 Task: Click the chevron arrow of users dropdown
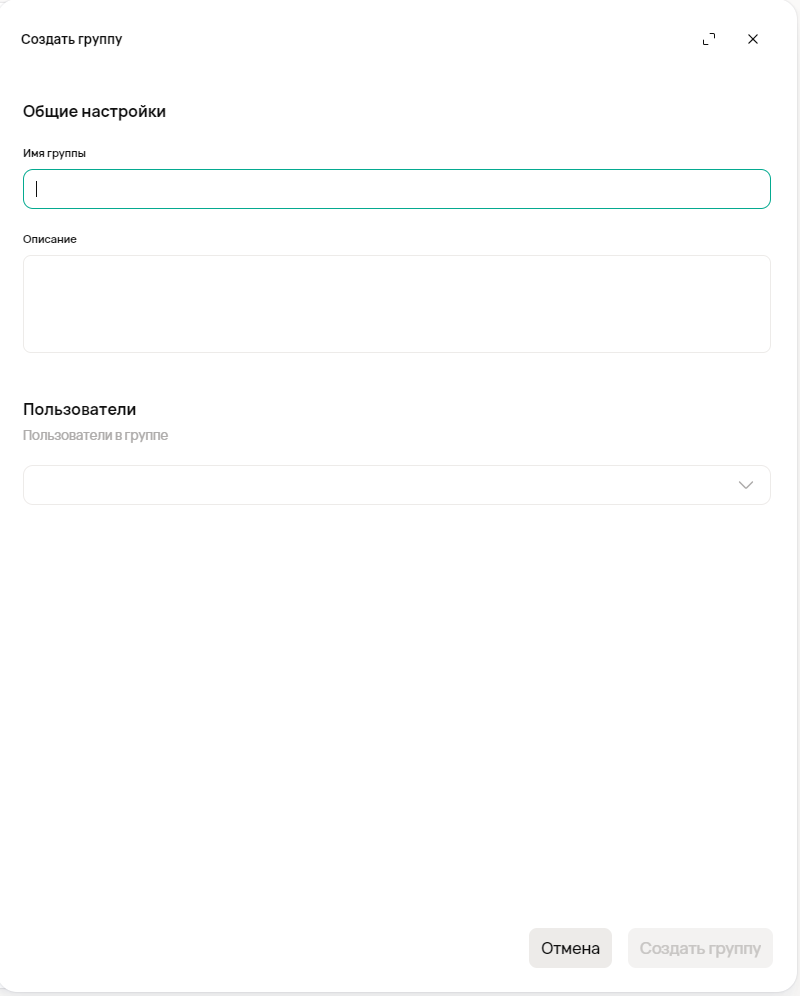pyautogui.click(x=745, y=485)
